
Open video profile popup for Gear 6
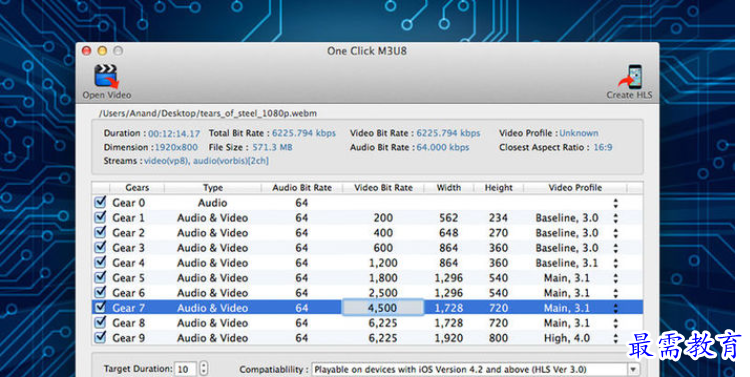[616, 293]
